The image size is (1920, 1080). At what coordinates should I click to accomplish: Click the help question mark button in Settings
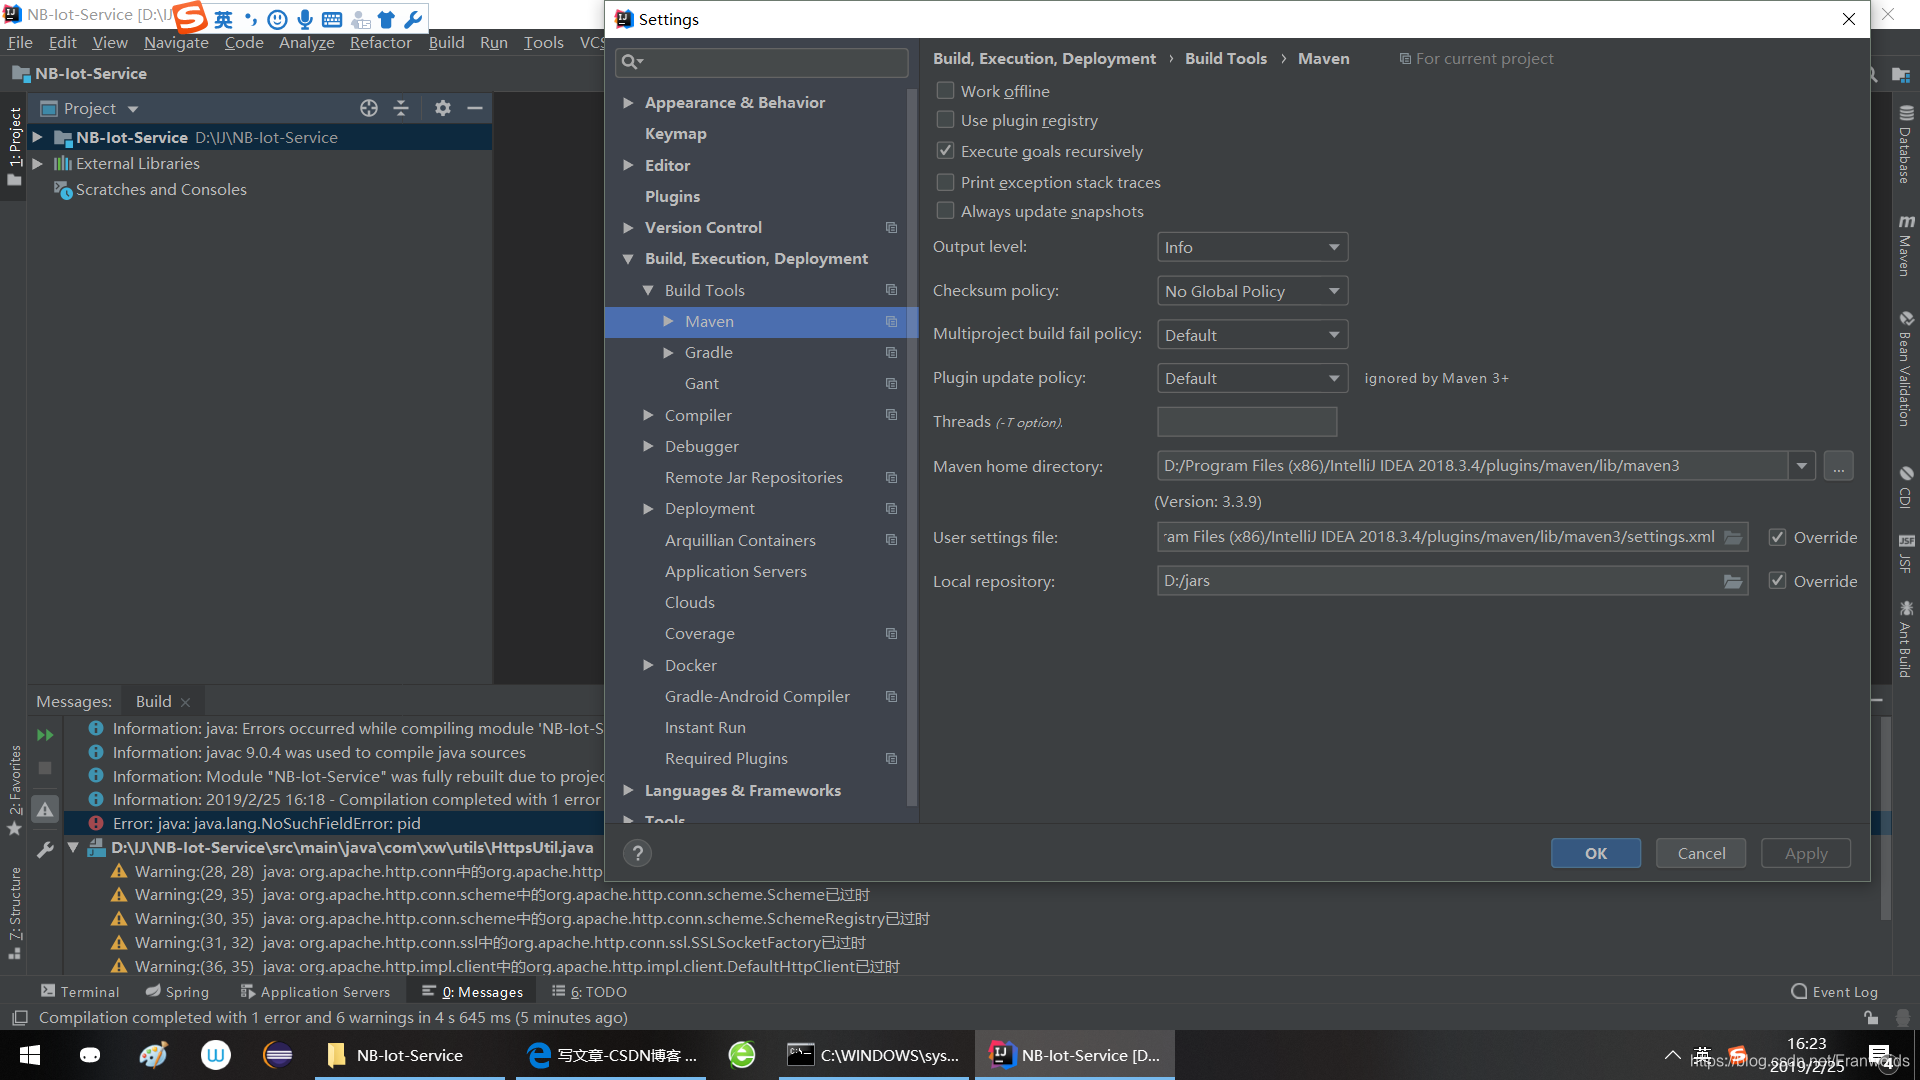point(637,853)
